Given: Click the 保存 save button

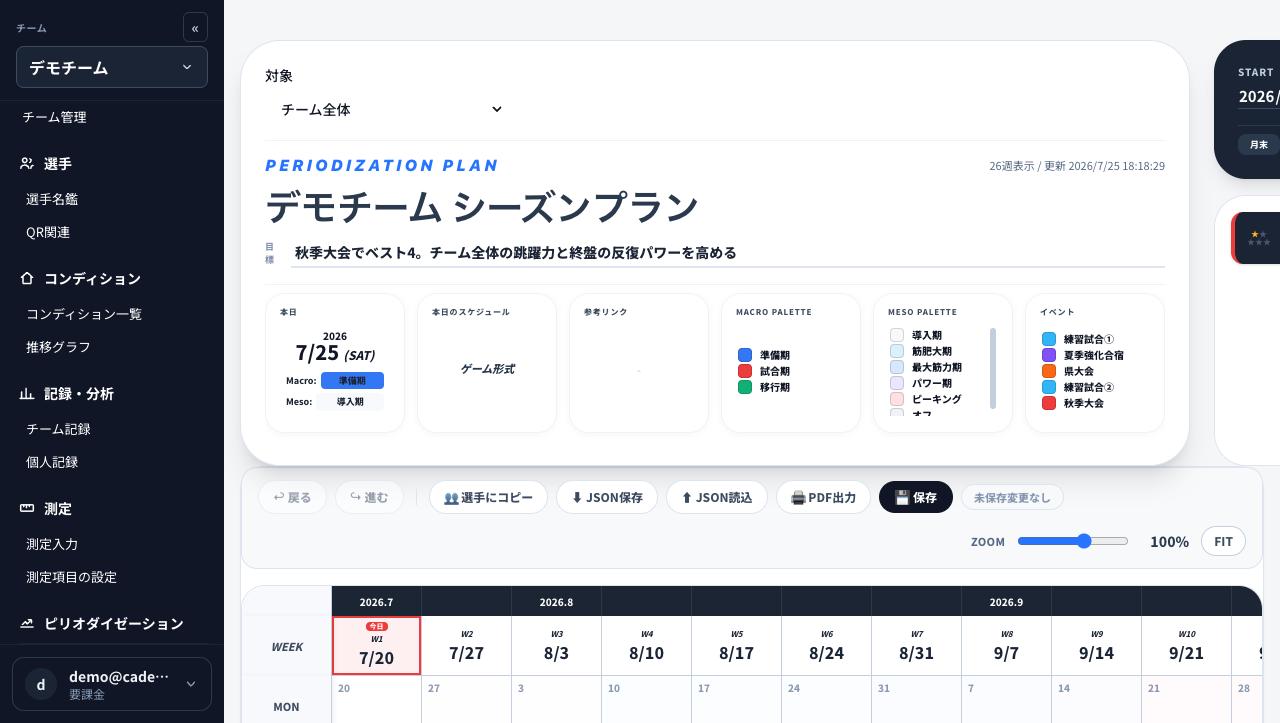Looking at the screenshot, I should click(916, 497).
